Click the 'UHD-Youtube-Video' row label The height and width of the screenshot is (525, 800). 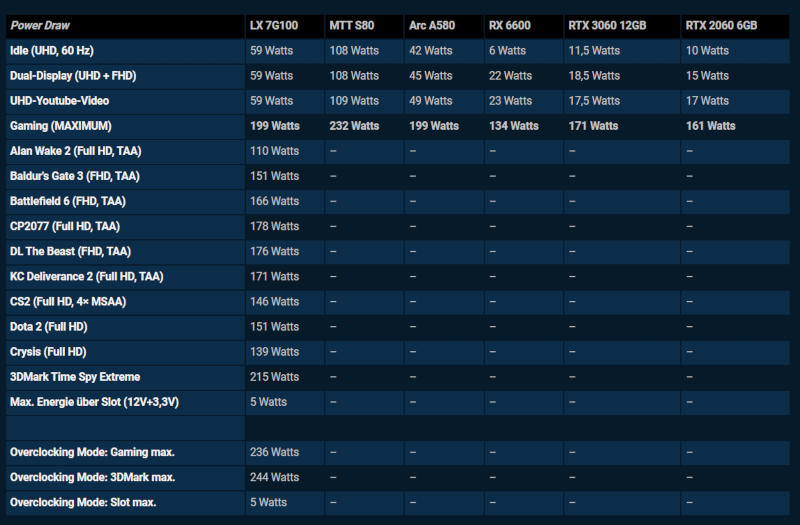pos(59,101)
